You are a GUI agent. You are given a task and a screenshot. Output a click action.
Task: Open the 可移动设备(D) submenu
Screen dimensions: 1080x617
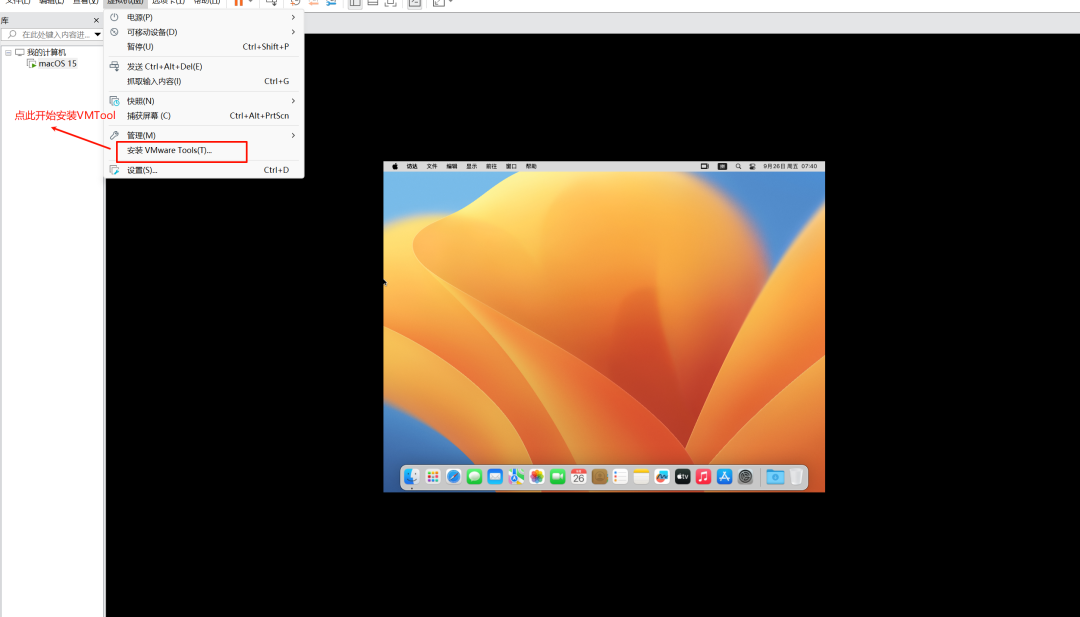(x=203, y=32)
